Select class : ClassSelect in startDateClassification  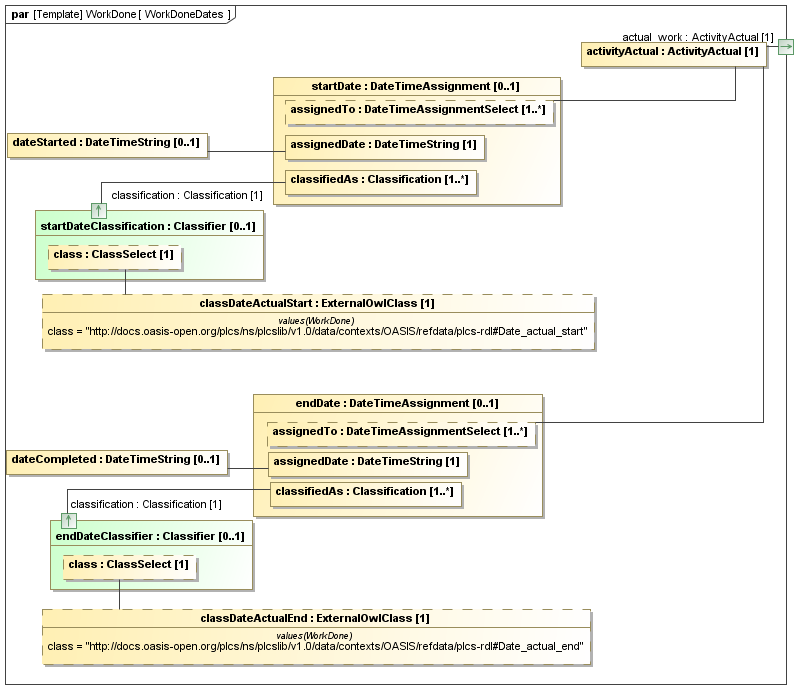[113, 255]
